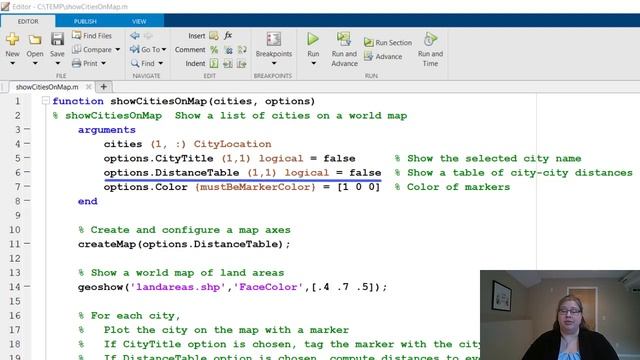Click the New file plus icon

coord(12,39)
